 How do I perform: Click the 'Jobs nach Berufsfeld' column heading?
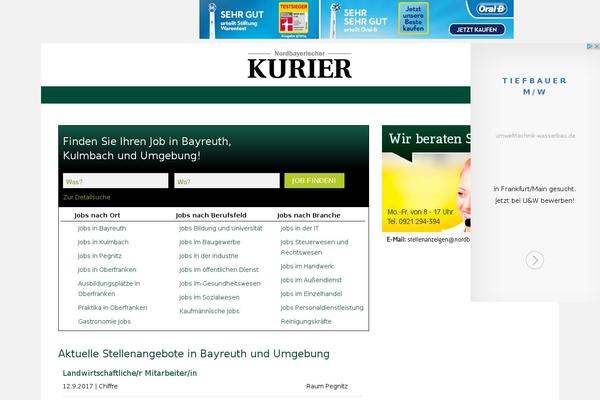[211, 215]
